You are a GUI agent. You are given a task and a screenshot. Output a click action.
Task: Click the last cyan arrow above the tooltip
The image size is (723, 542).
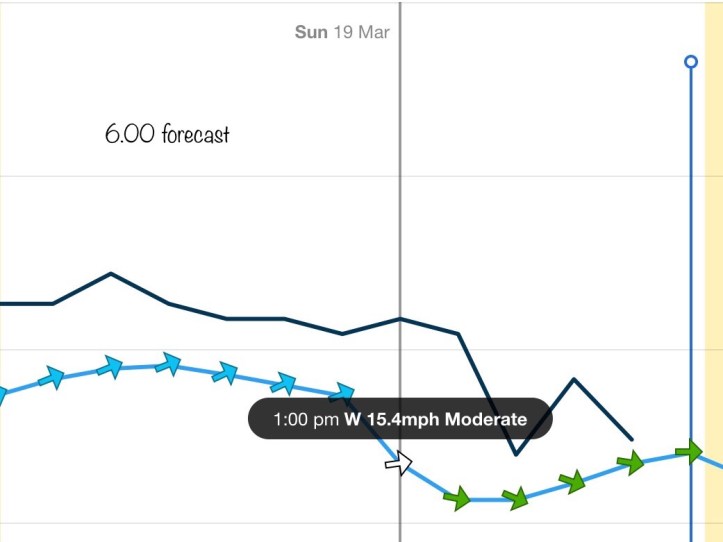pos(342,392)
